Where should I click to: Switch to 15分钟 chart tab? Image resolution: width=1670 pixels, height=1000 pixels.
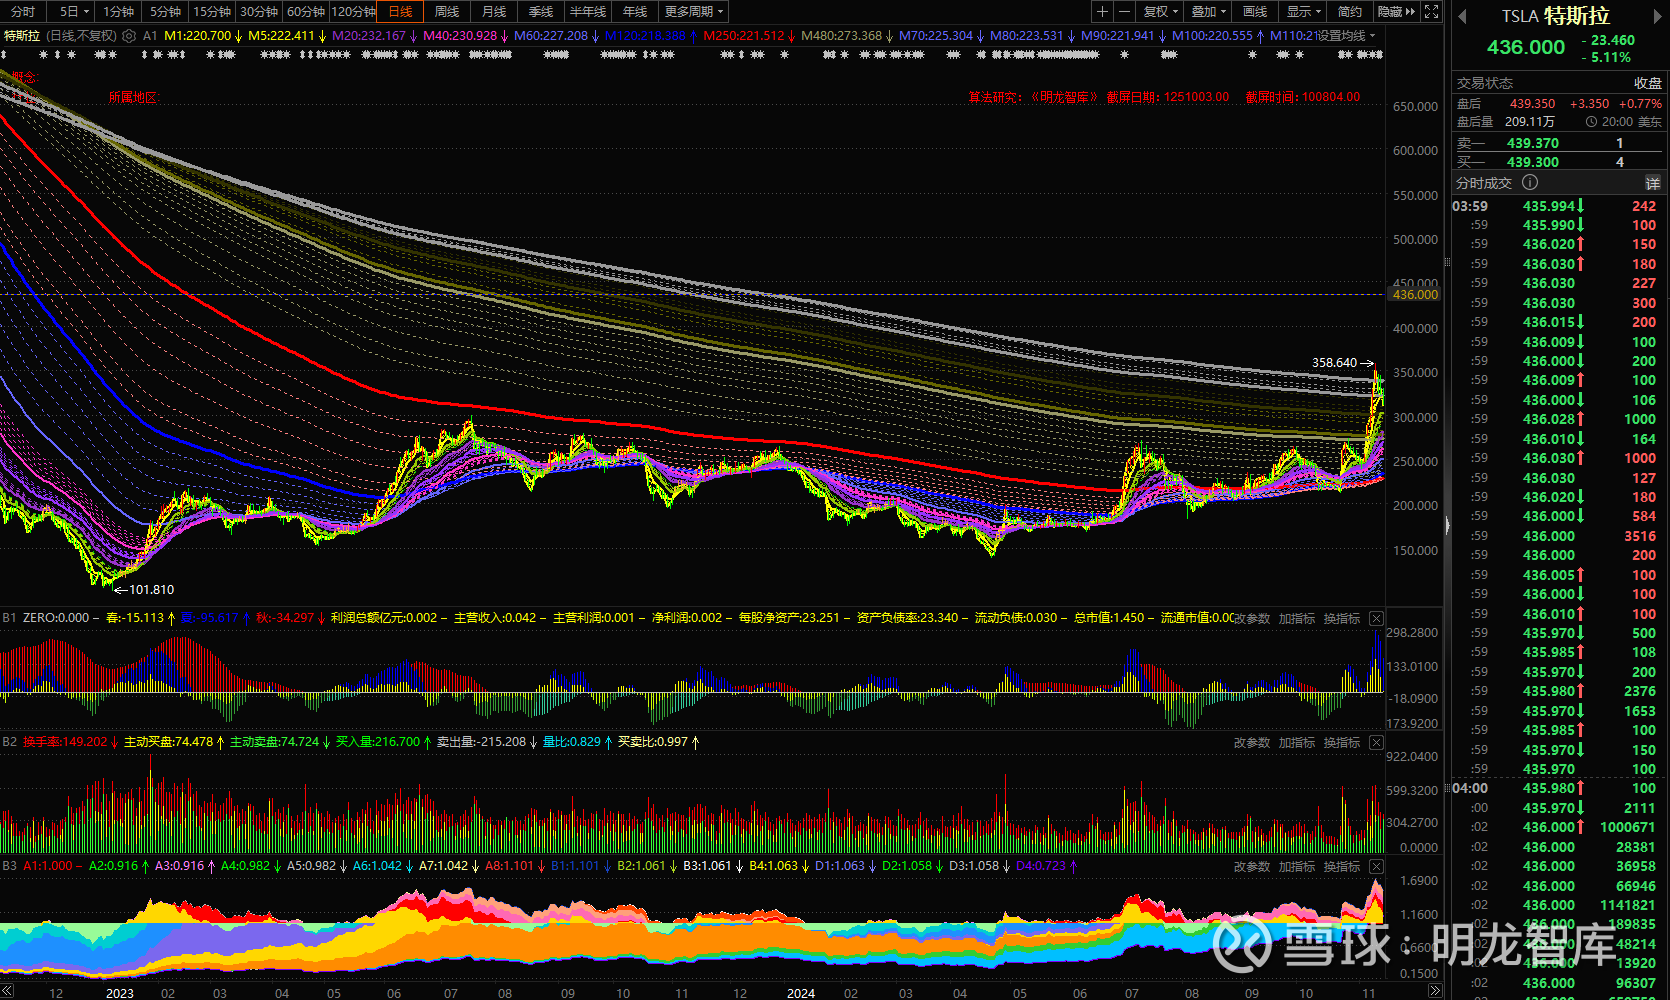tap(212, 12)
